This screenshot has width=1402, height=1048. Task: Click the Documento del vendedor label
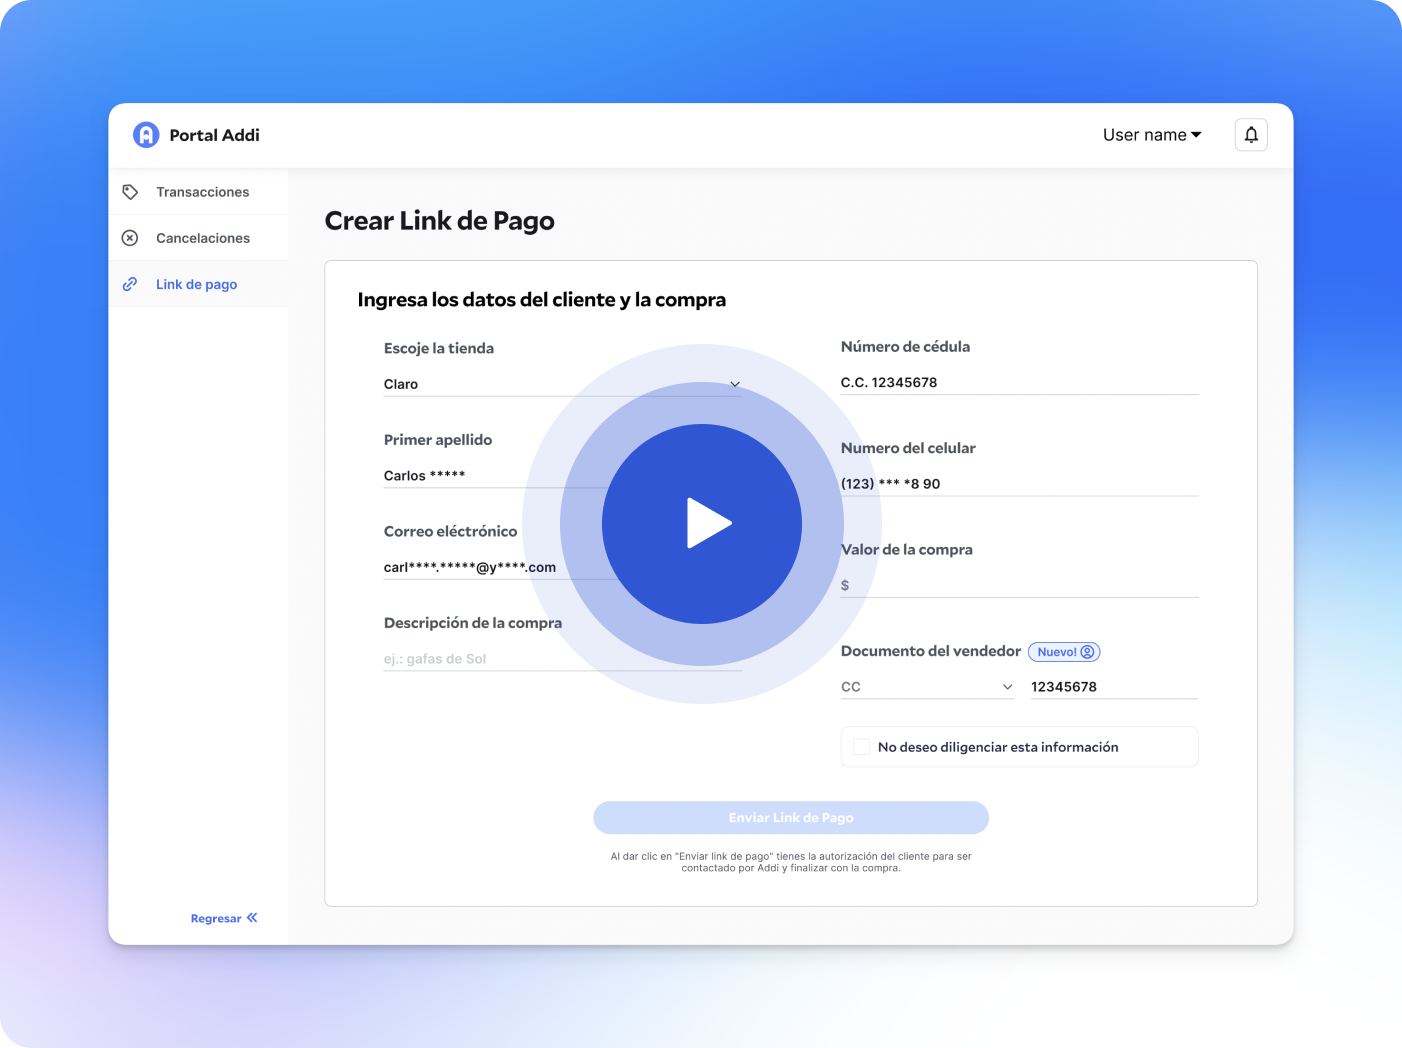coord(931,651)
